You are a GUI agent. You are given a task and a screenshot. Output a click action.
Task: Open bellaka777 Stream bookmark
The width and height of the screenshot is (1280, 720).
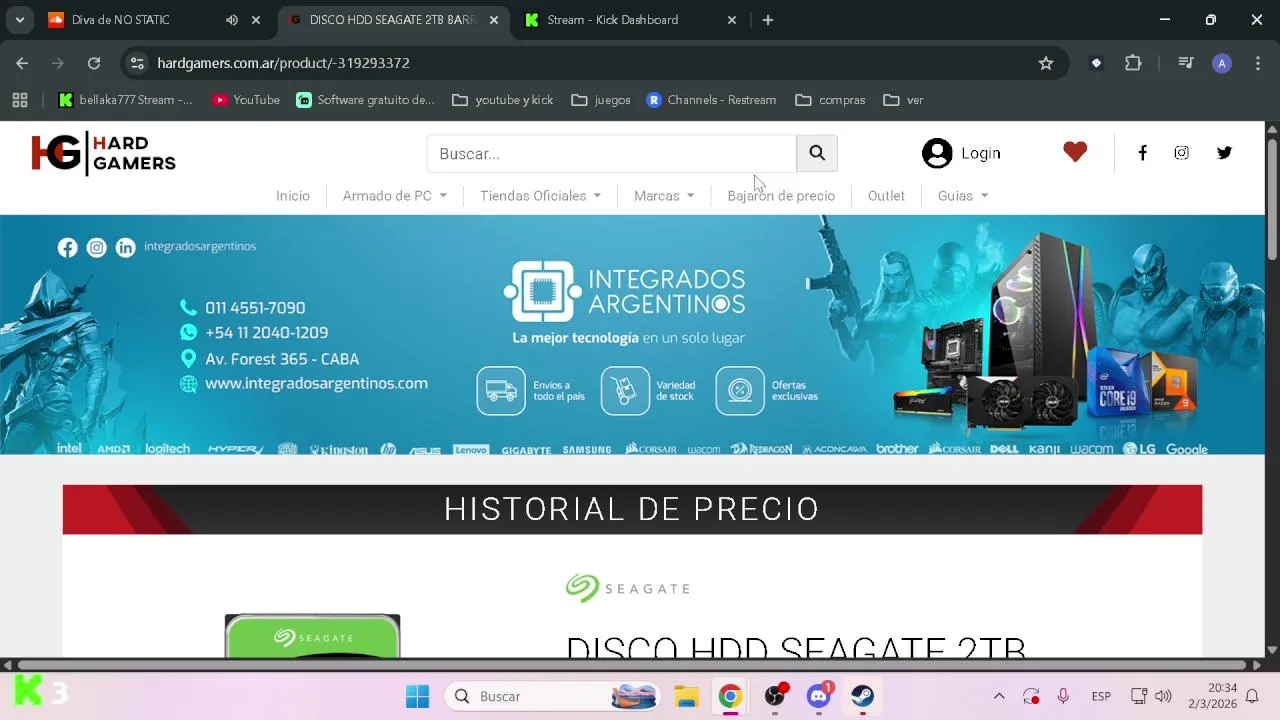[126, 100]
